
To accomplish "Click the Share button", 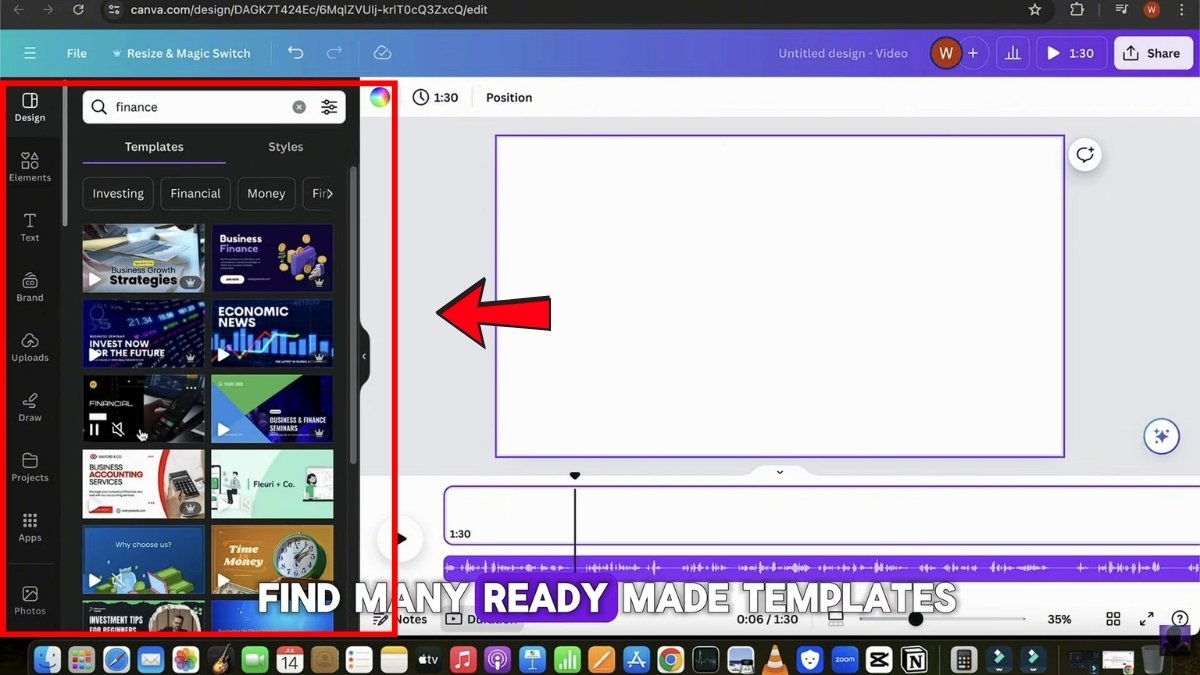I will [1152, 53].
